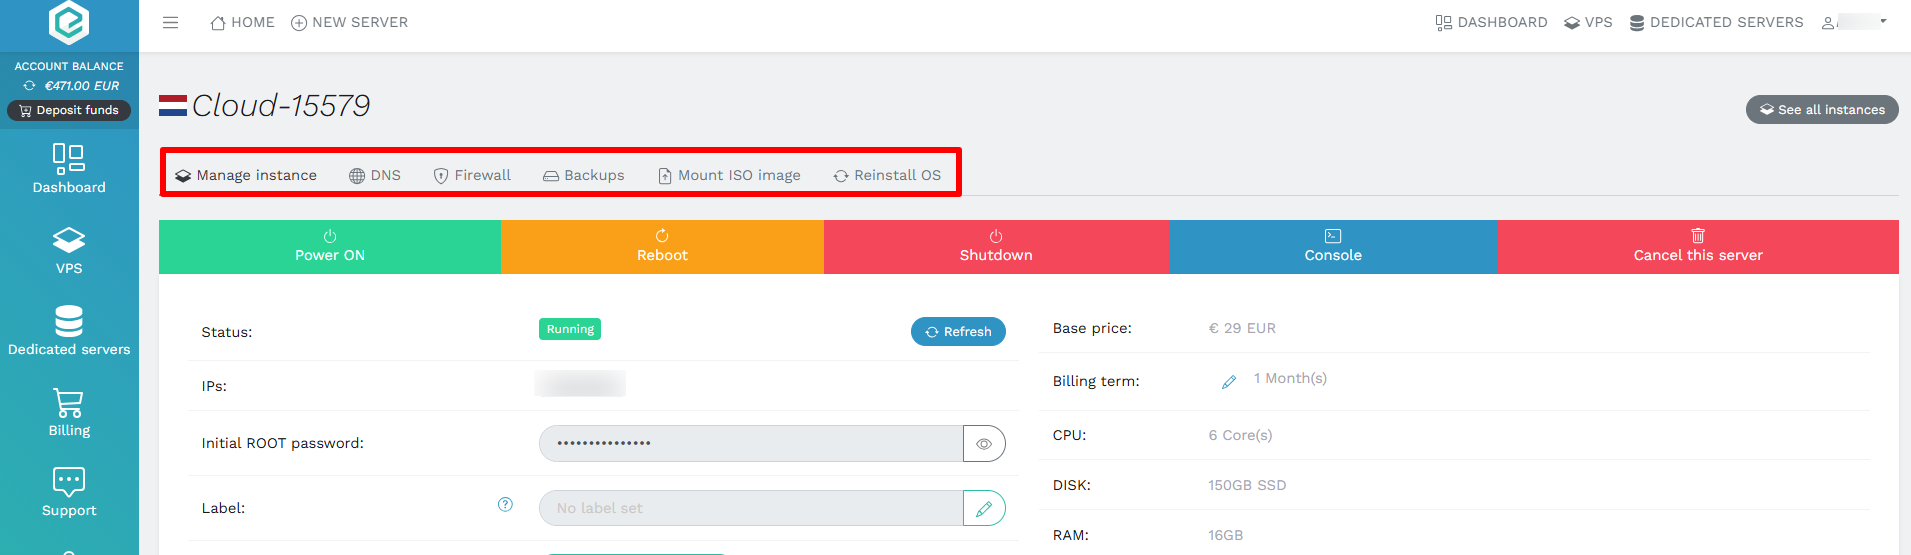This screenshot has height=555, width=1911.
Task: Edit the server label with pencil icon
Action: coord(984,508)
